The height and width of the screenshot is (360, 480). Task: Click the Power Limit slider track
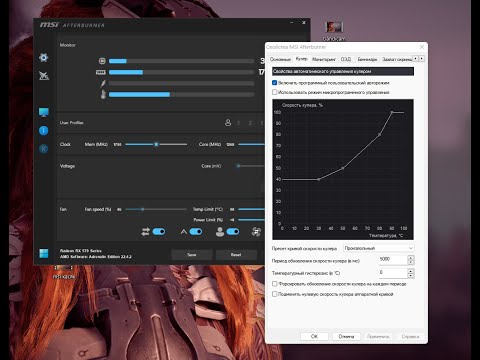pos(252,220)
